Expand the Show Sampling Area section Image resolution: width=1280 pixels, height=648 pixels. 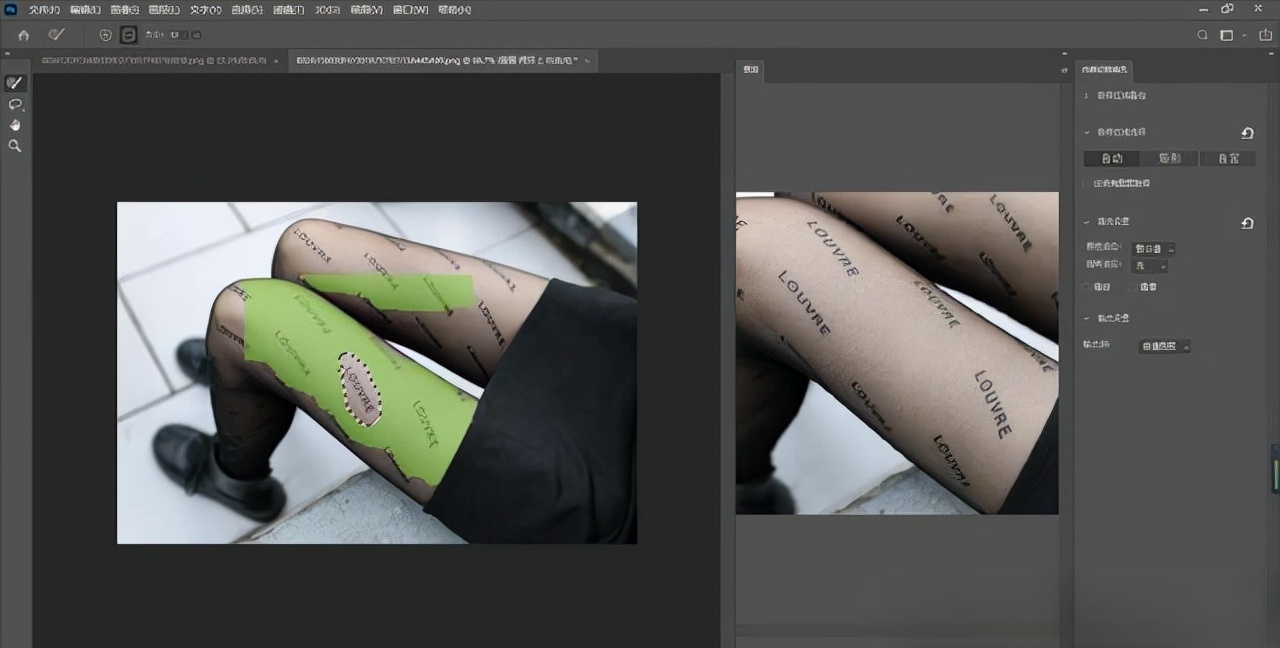(1087, 96)
